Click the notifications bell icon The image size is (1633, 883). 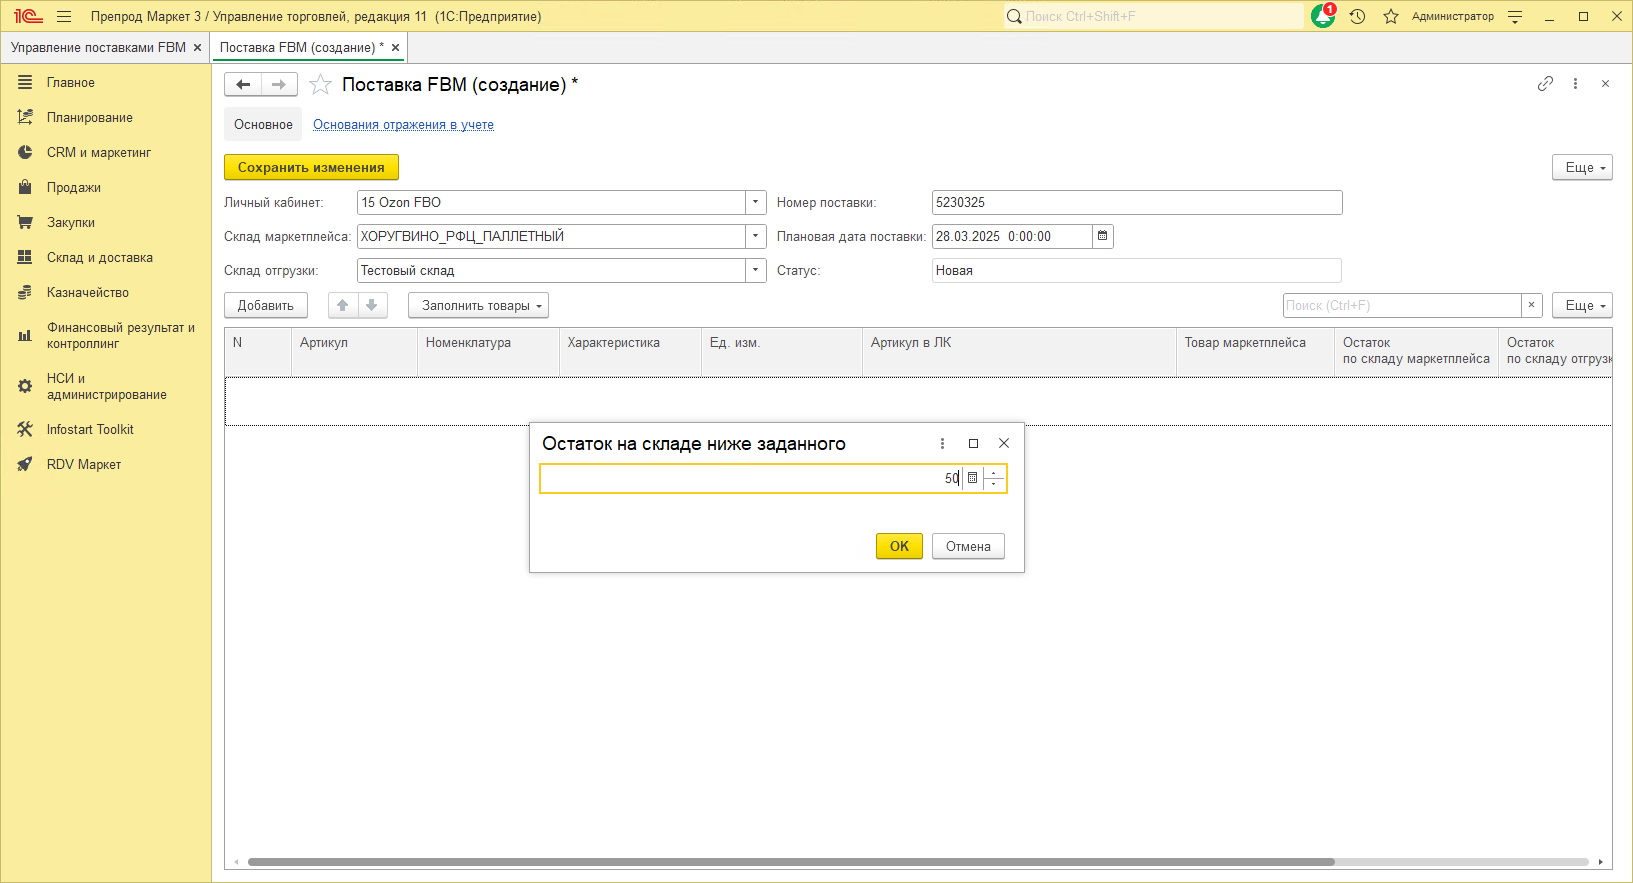1323,16
